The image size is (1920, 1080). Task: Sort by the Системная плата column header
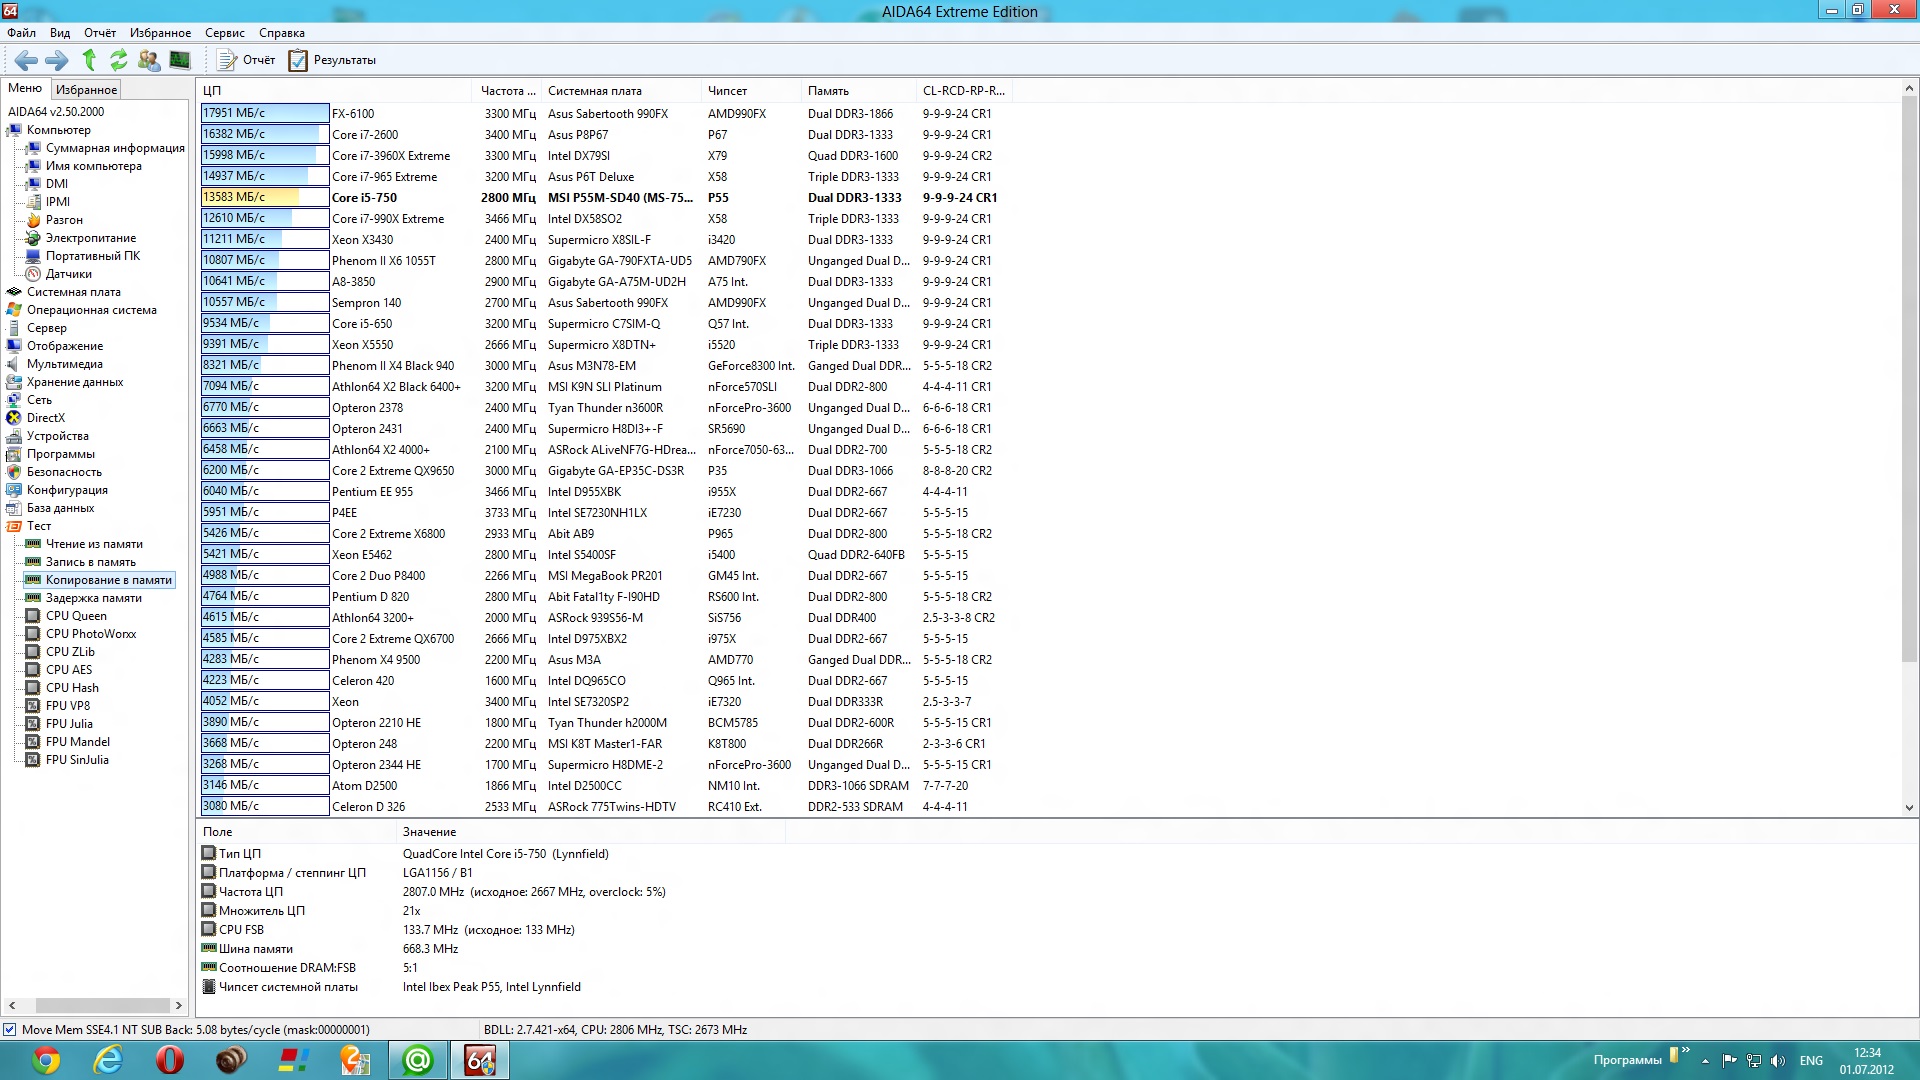[620, 90]
